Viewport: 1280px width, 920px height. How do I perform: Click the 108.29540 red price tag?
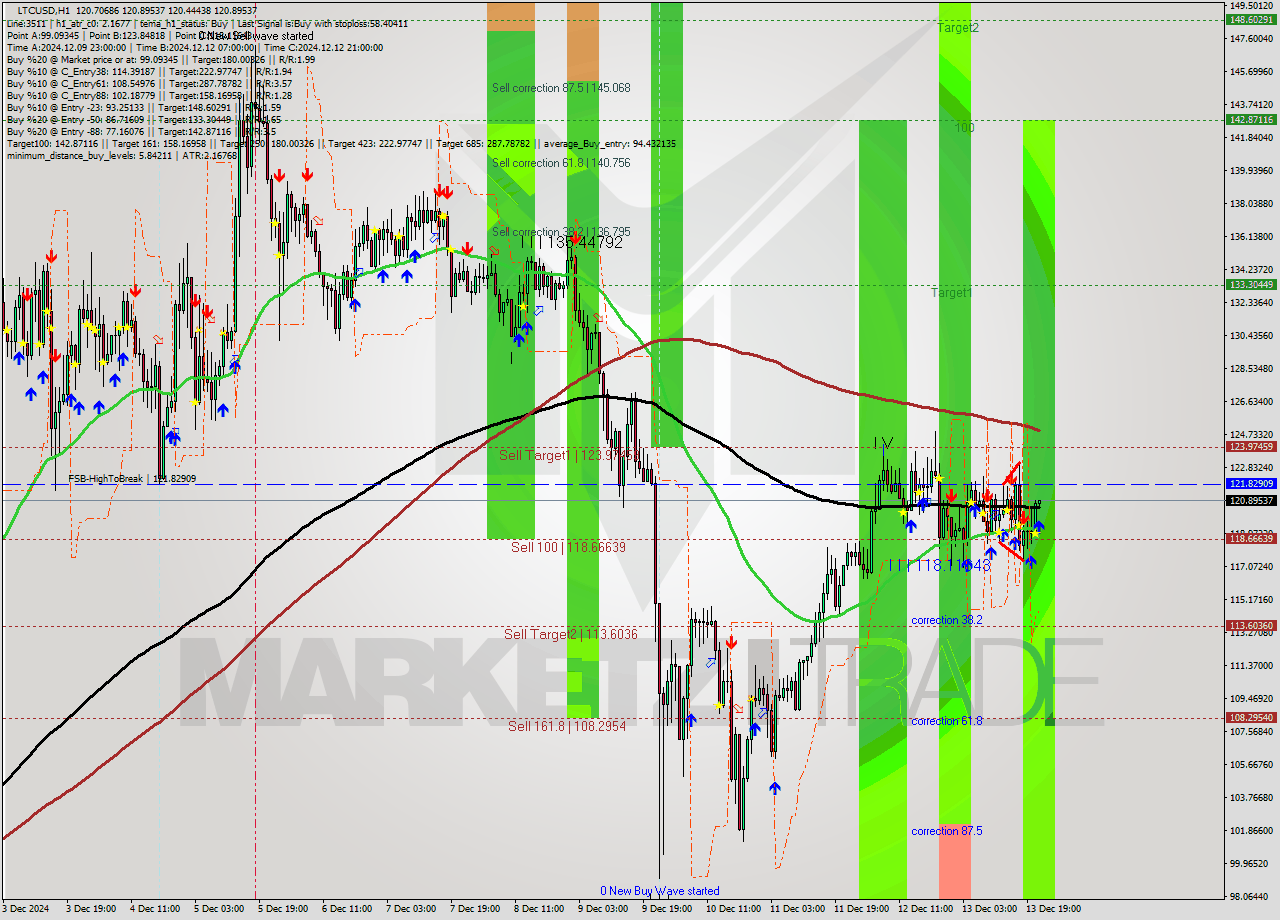1251,718
